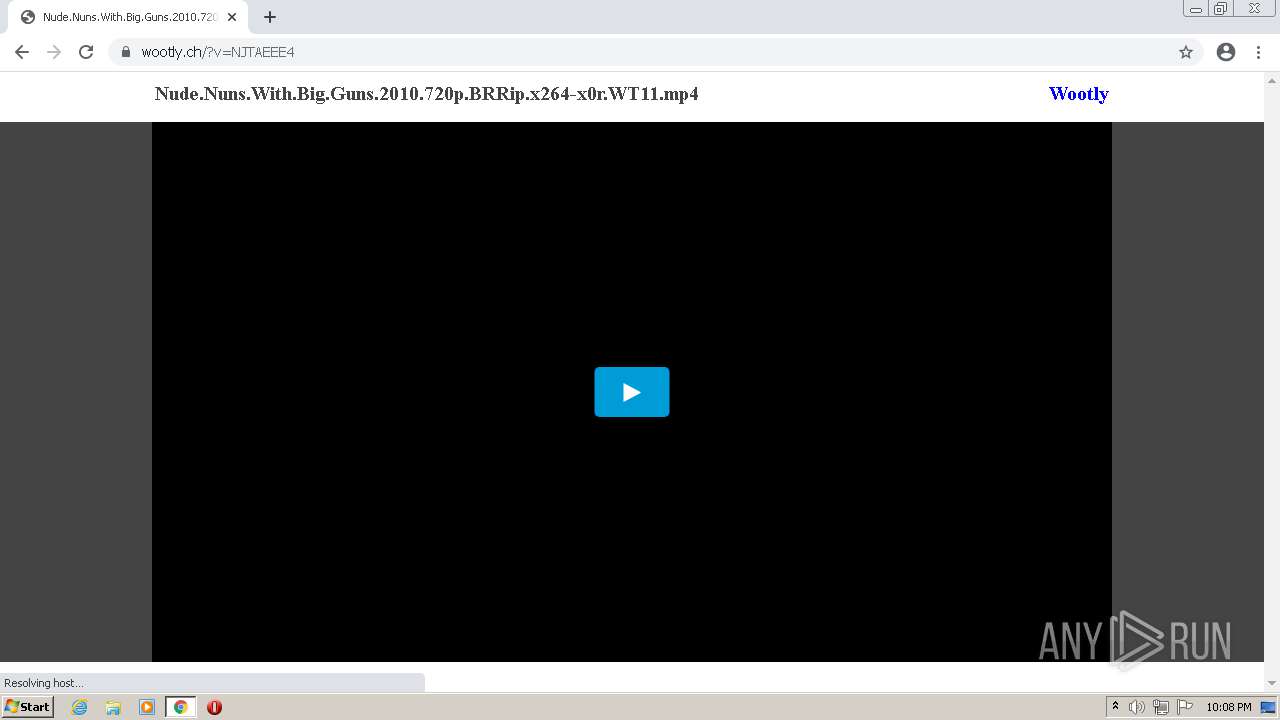
Task: Launch Internet Explorer from the taskbar
Action: coord(80,707)
